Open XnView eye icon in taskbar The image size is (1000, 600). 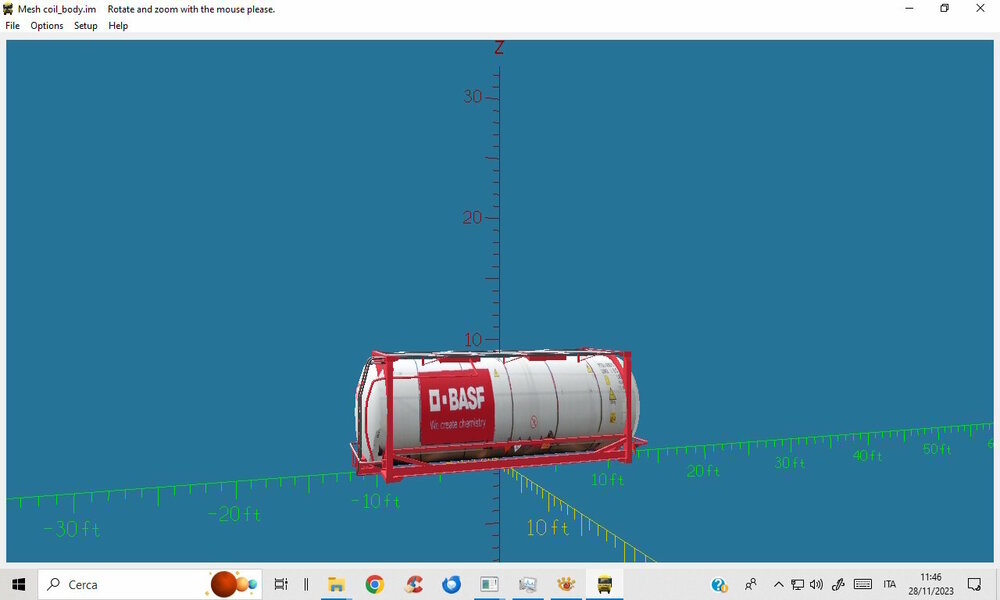pos(566,584)
